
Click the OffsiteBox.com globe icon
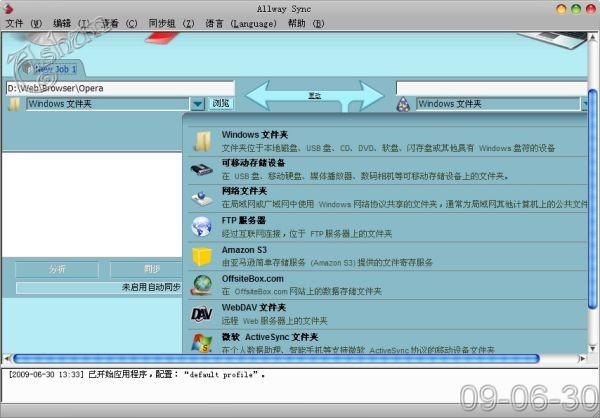[x=202, y=285]
